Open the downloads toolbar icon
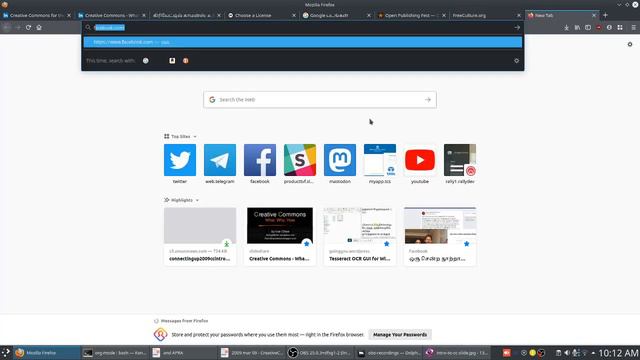The width and height of the screenshot is (640, 360). point(567,27)
